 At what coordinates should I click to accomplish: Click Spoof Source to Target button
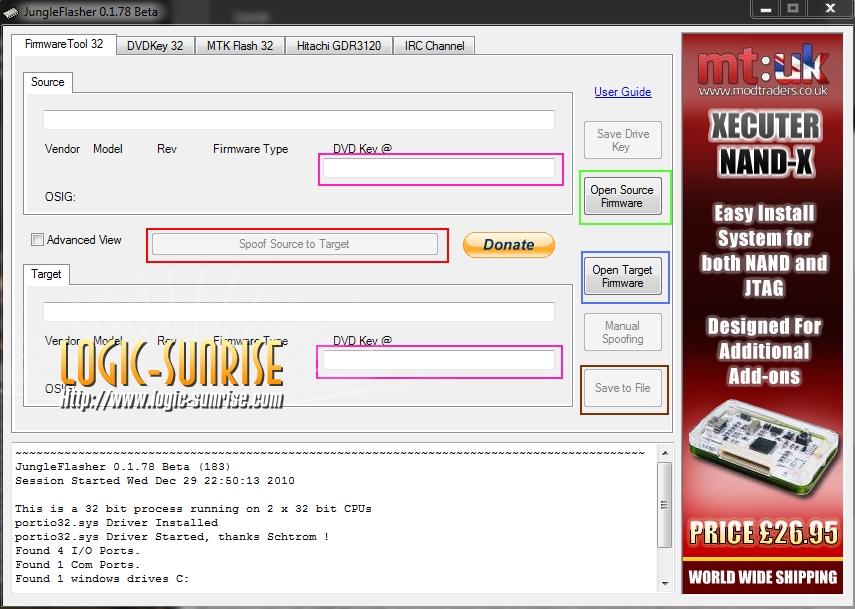coord(294,244)
